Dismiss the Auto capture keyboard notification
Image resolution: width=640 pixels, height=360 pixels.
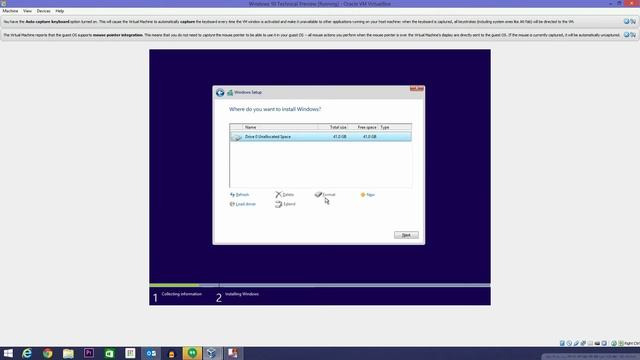[627, 21]
